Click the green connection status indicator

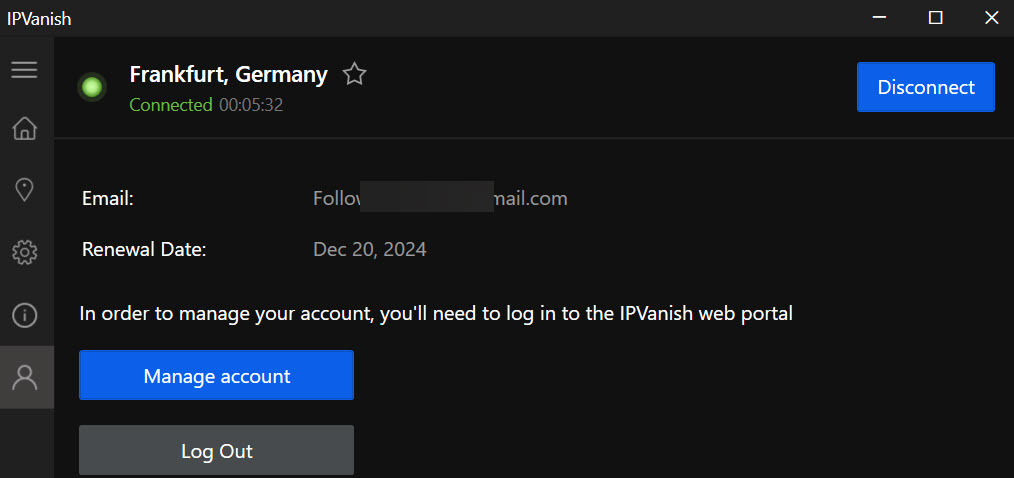[92, 88]
